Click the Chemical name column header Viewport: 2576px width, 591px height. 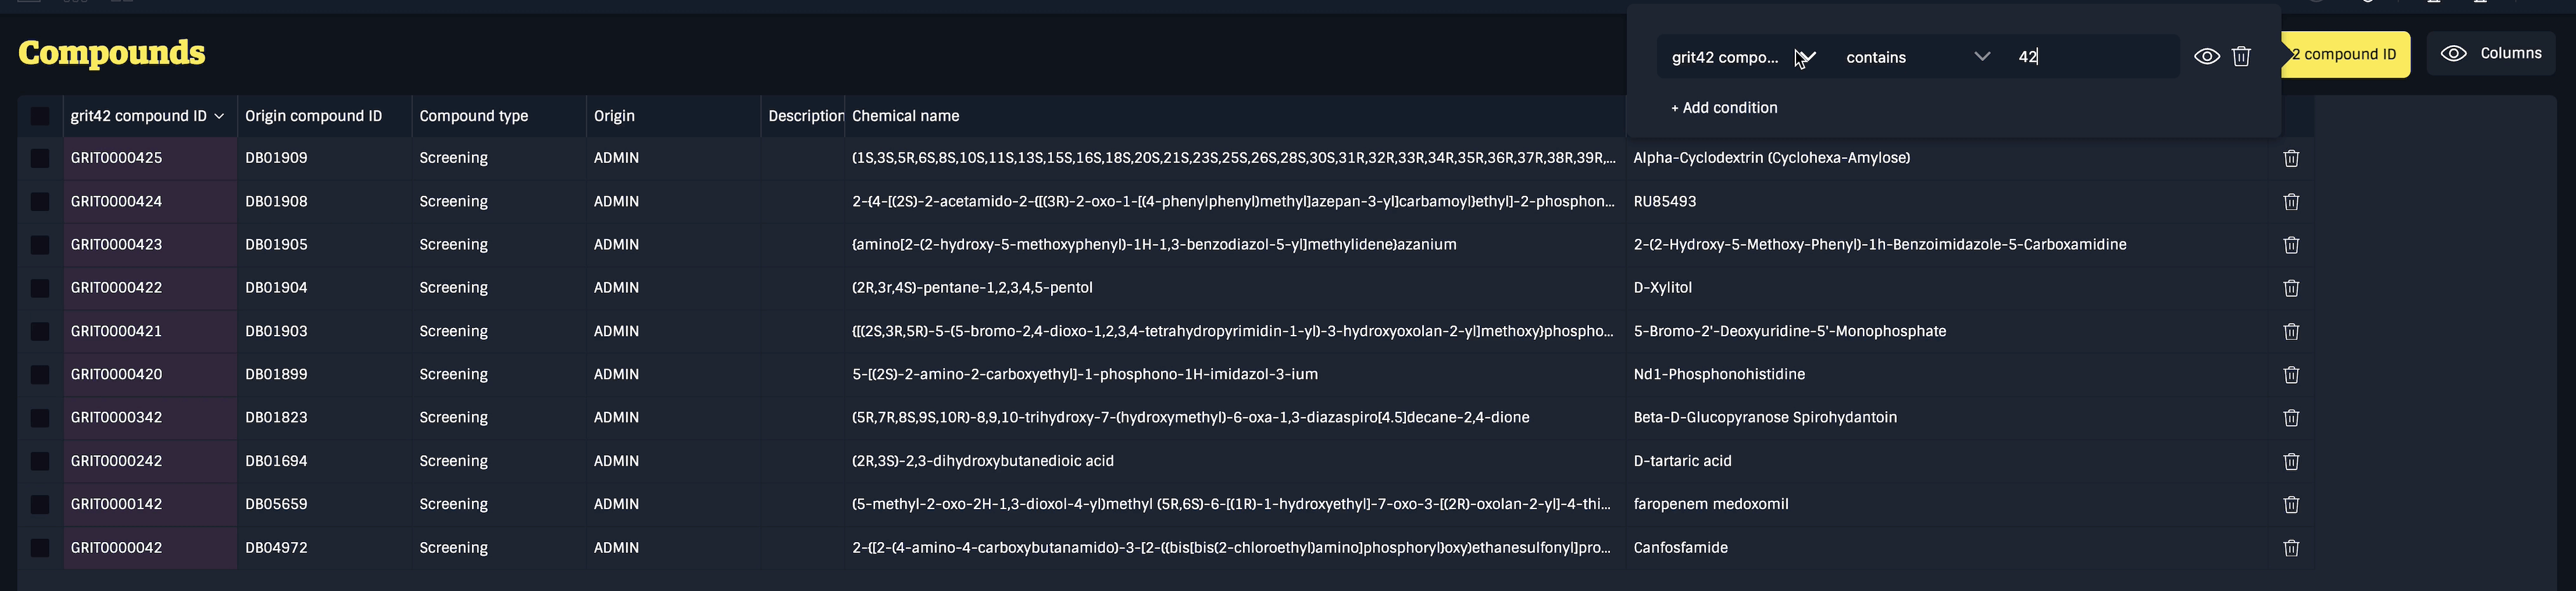[905, 116]
